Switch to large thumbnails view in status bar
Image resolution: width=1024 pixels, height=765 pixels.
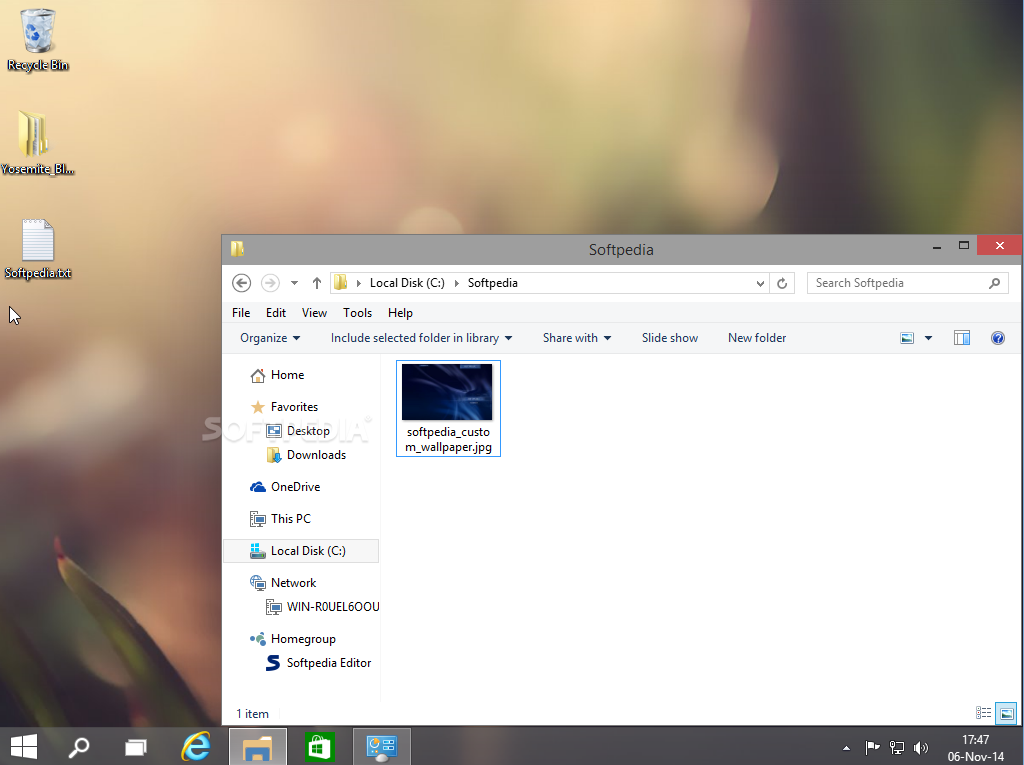[1006, 713]
